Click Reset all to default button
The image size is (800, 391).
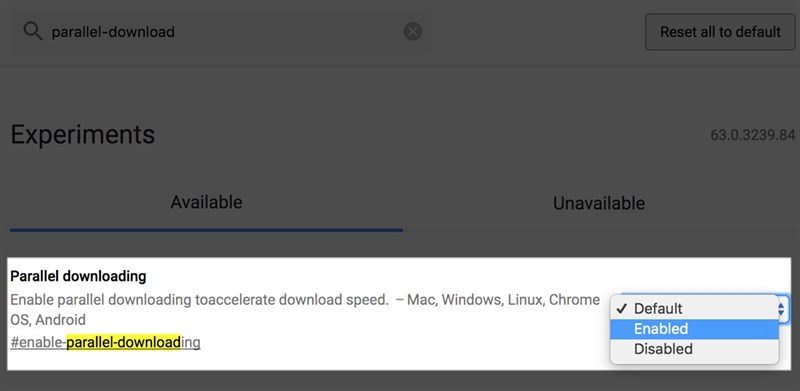(x=720, y=32)
